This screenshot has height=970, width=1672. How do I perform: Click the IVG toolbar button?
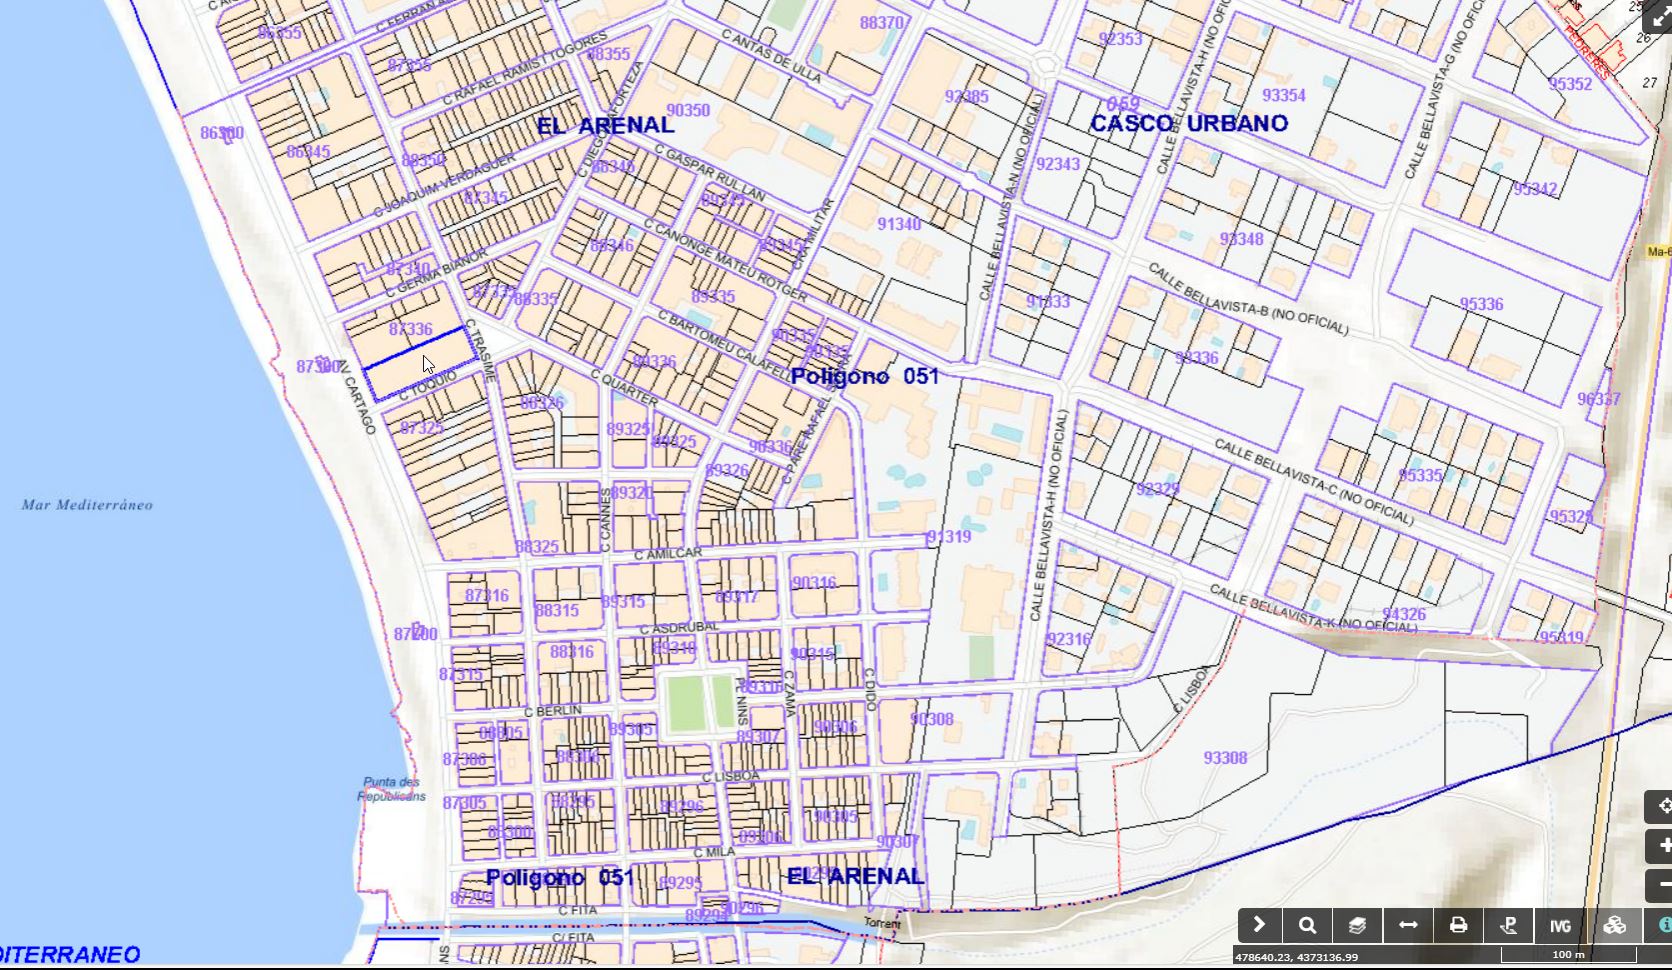click(x=1560, y=925)
